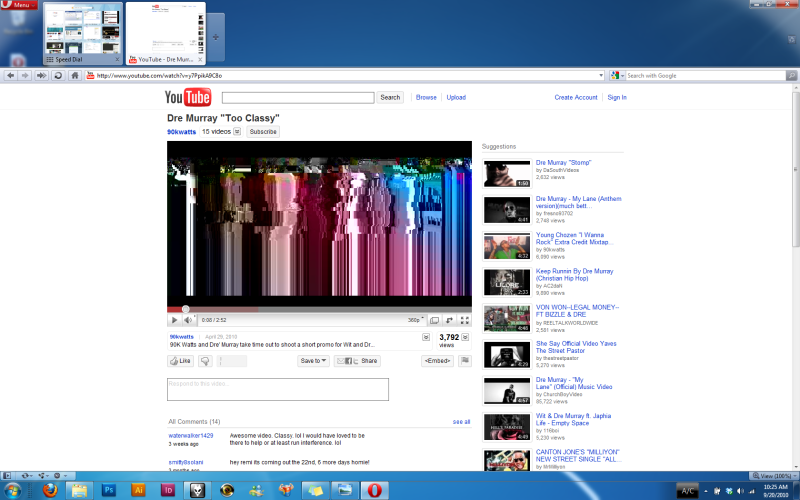Click see all comments

[x=461, y=421]
